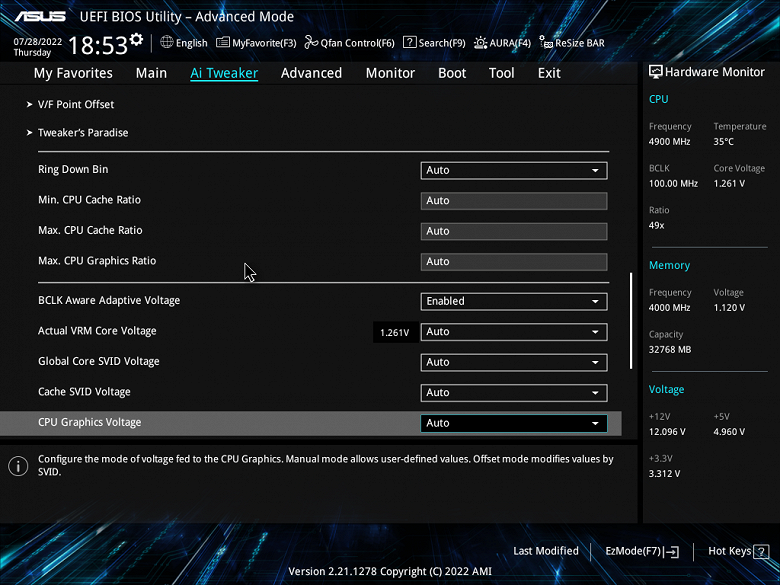Click the 32768 MB capacity value
This screenshot has height=585, width=780.
coord(670,350)
